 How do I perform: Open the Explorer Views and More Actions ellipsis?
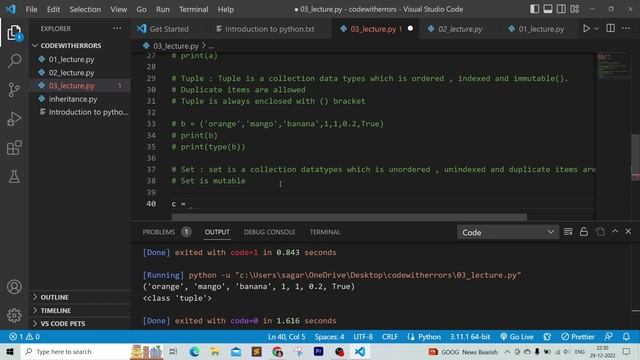click(x=117, y=28)
